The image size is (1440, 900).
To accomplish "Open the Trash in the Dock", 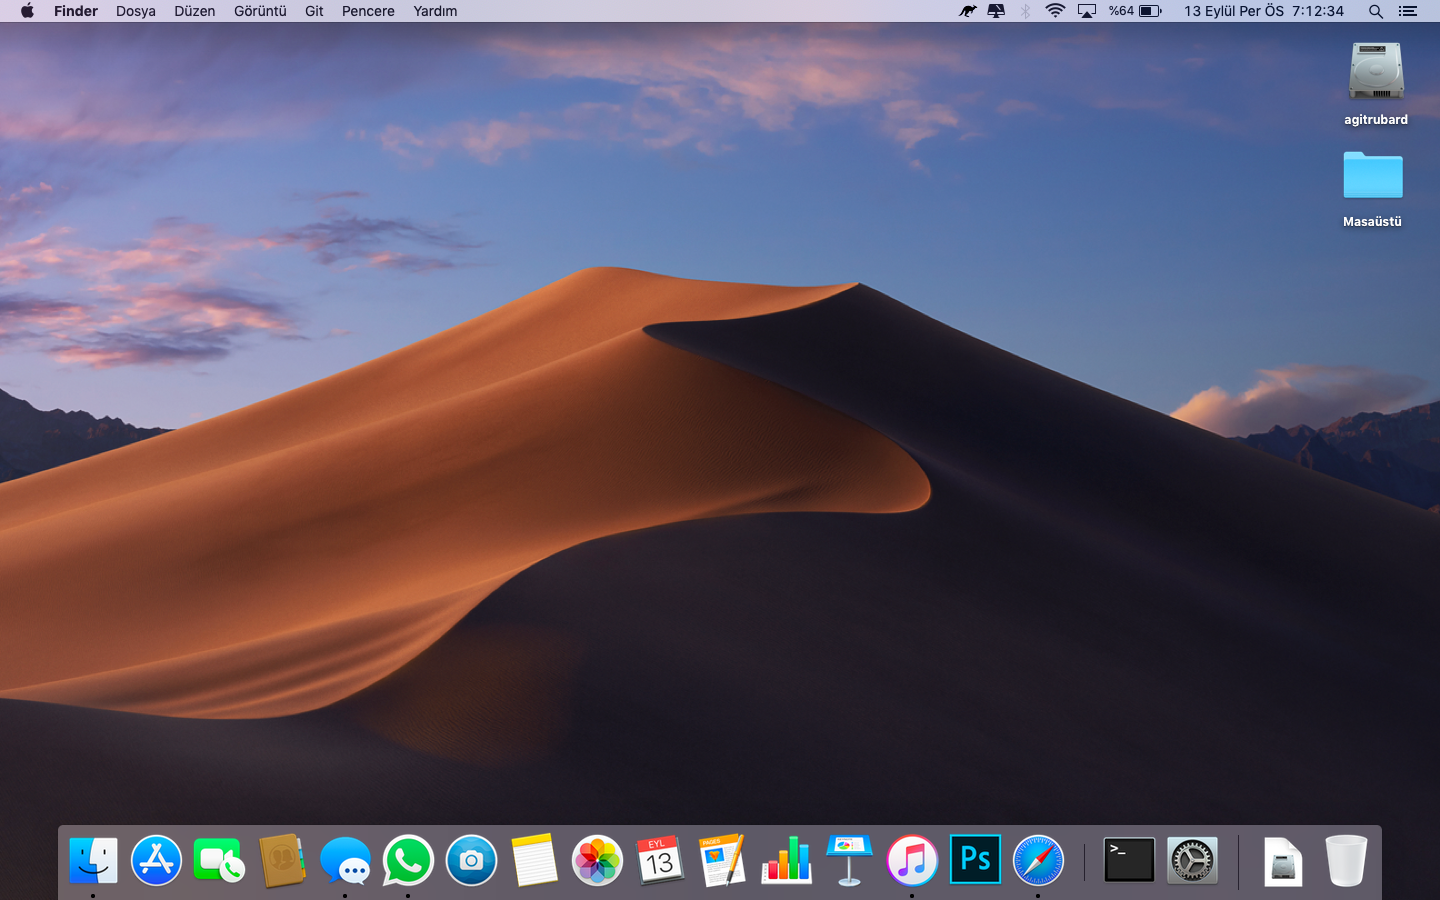I will [1346, 860].
